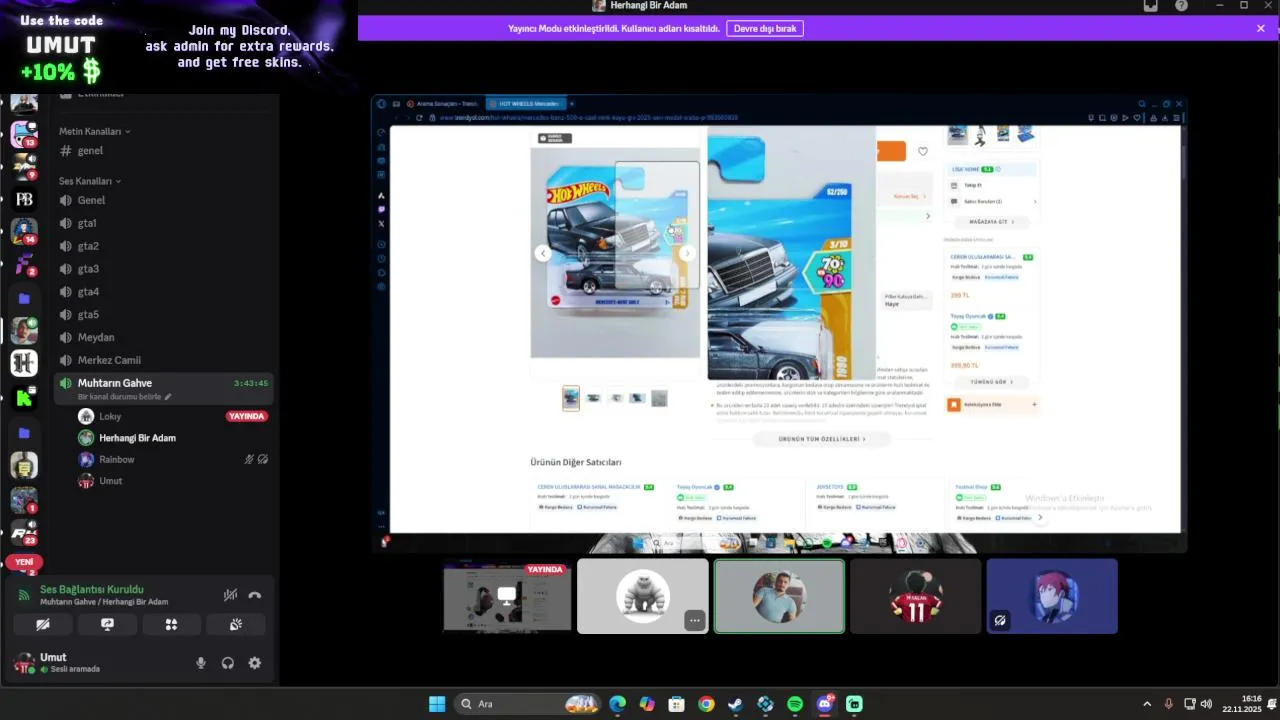Open Discord taskbar icon
The image size is (1280, 720).
[x=825, y=704]
